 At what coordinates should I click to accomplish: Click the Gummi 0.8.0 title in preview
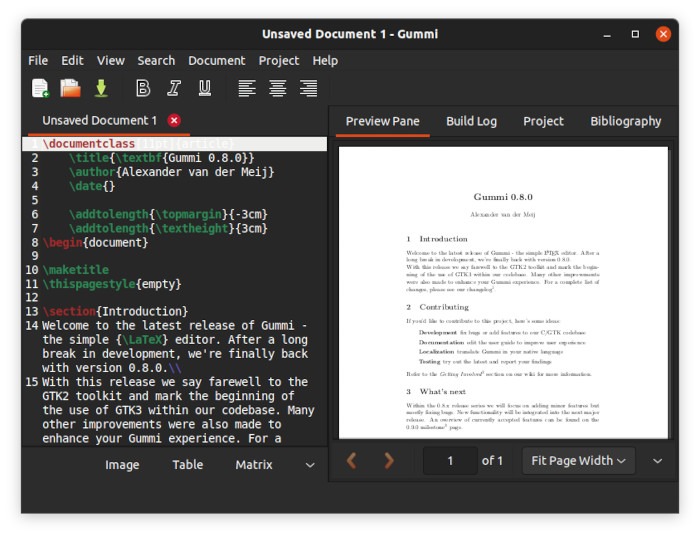click(x=503, y=197)
